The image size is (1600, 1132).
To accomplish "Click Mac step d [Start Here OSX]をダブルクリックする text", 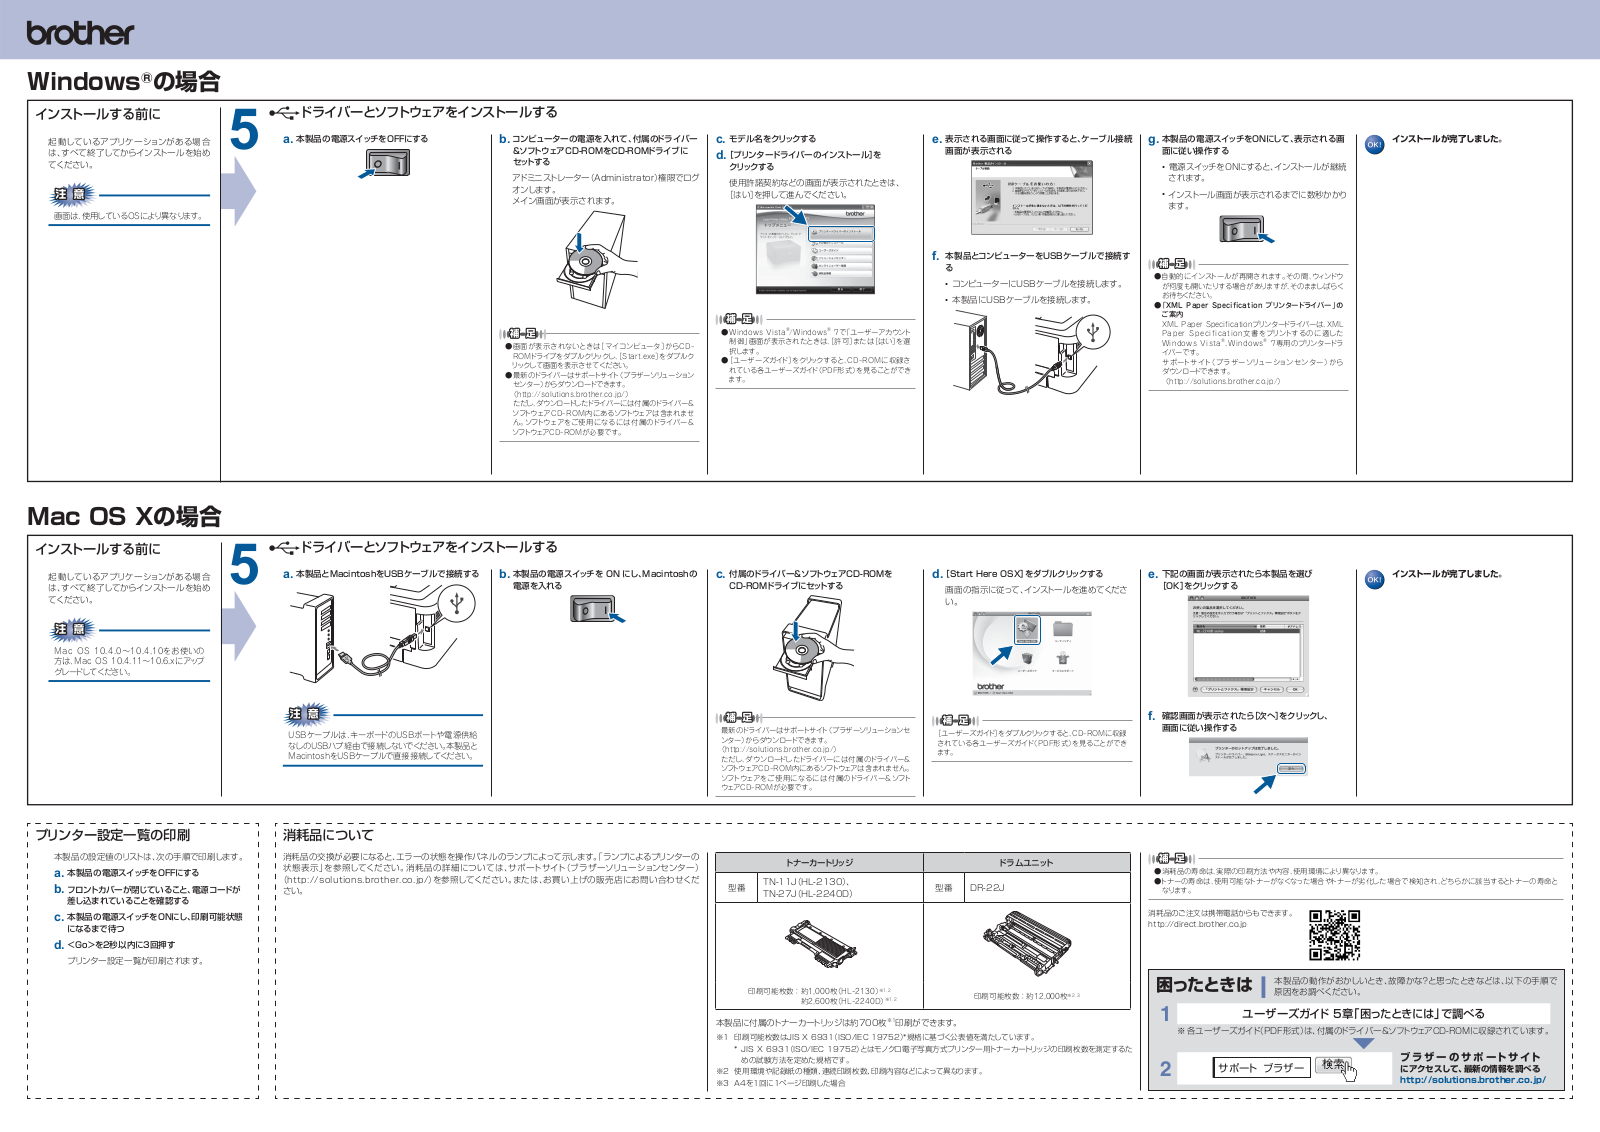I will click(x=1024, y=574).
